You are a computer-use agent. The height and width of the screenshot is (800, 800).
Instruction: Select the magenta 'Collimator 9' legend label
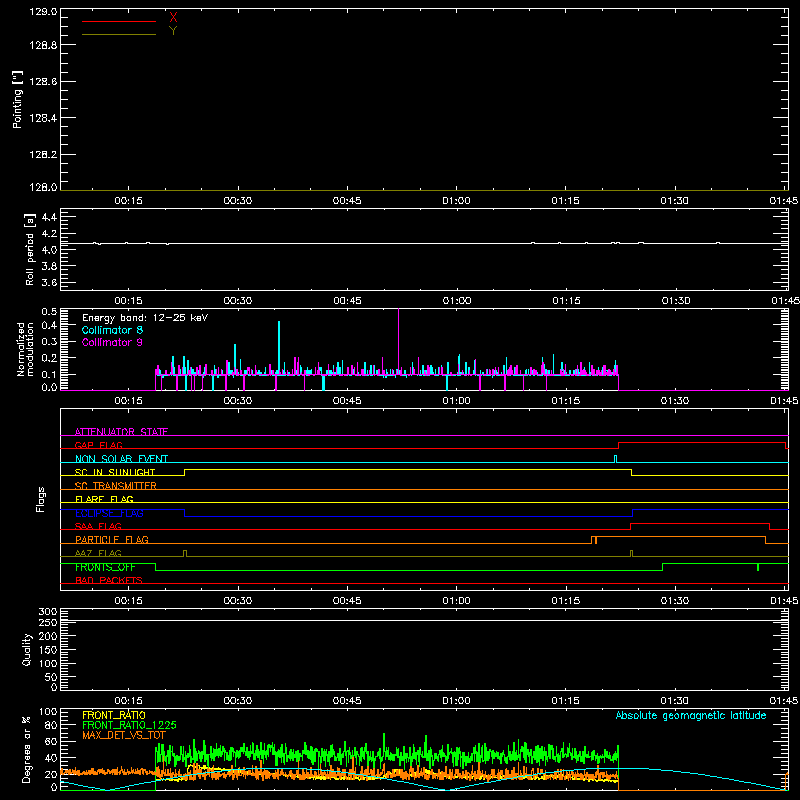(x=112, y=342)
